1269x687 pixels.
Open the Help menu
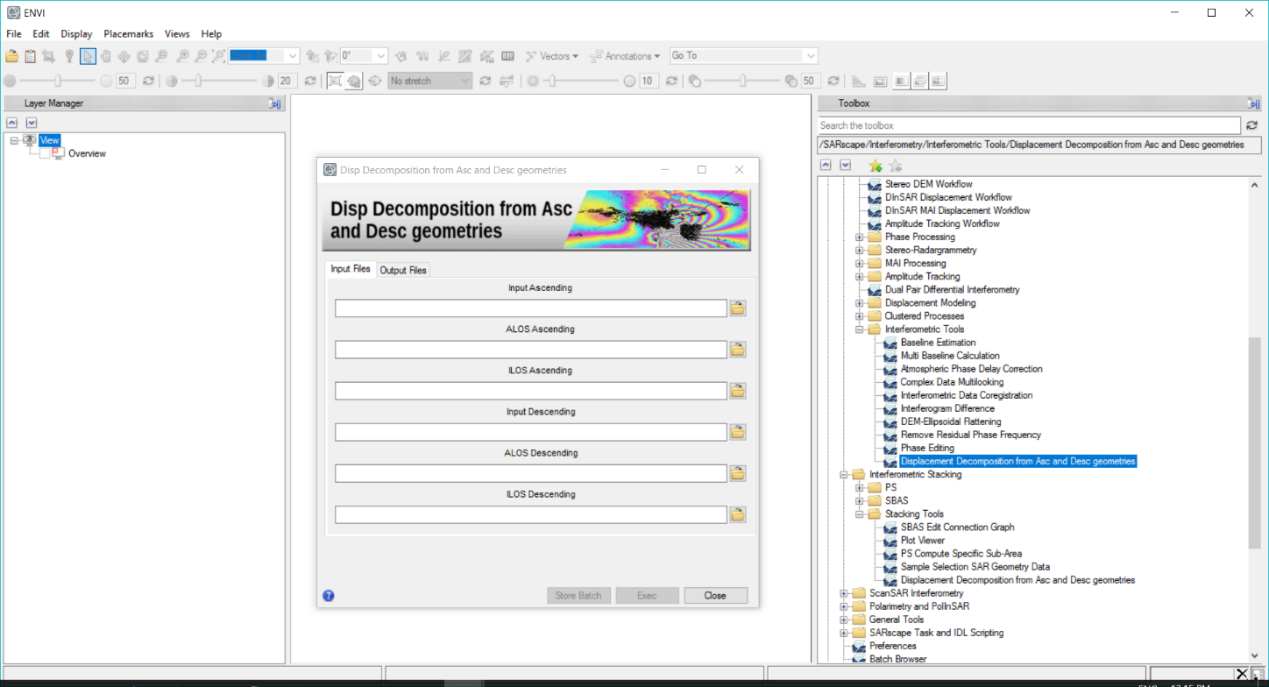click(211, 34)
